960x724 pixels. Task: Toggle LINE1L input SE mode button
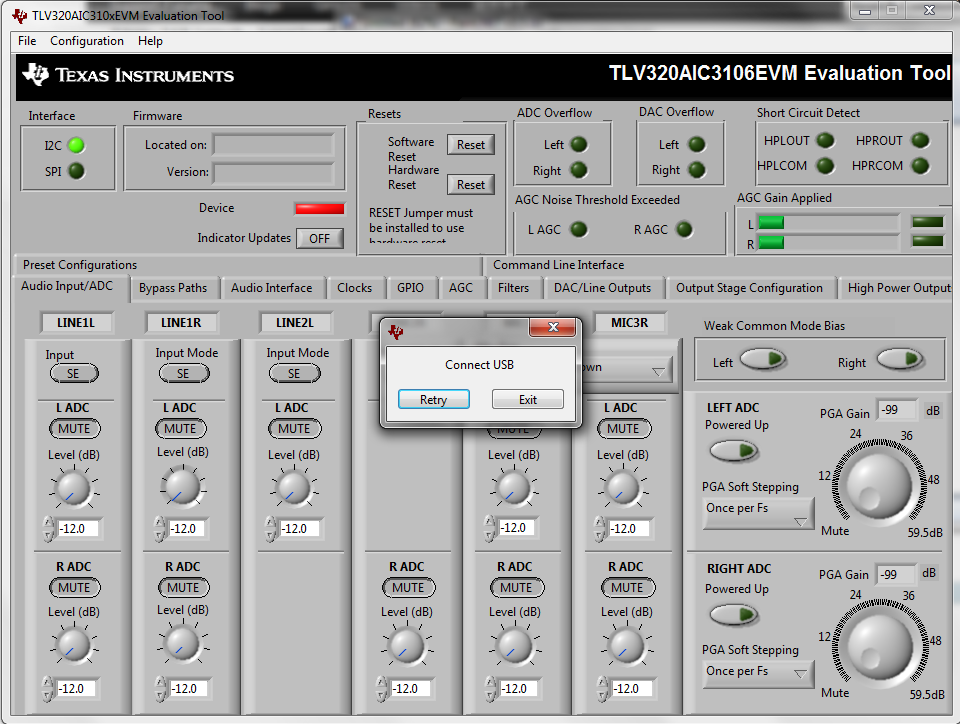(x=73, y=373)
